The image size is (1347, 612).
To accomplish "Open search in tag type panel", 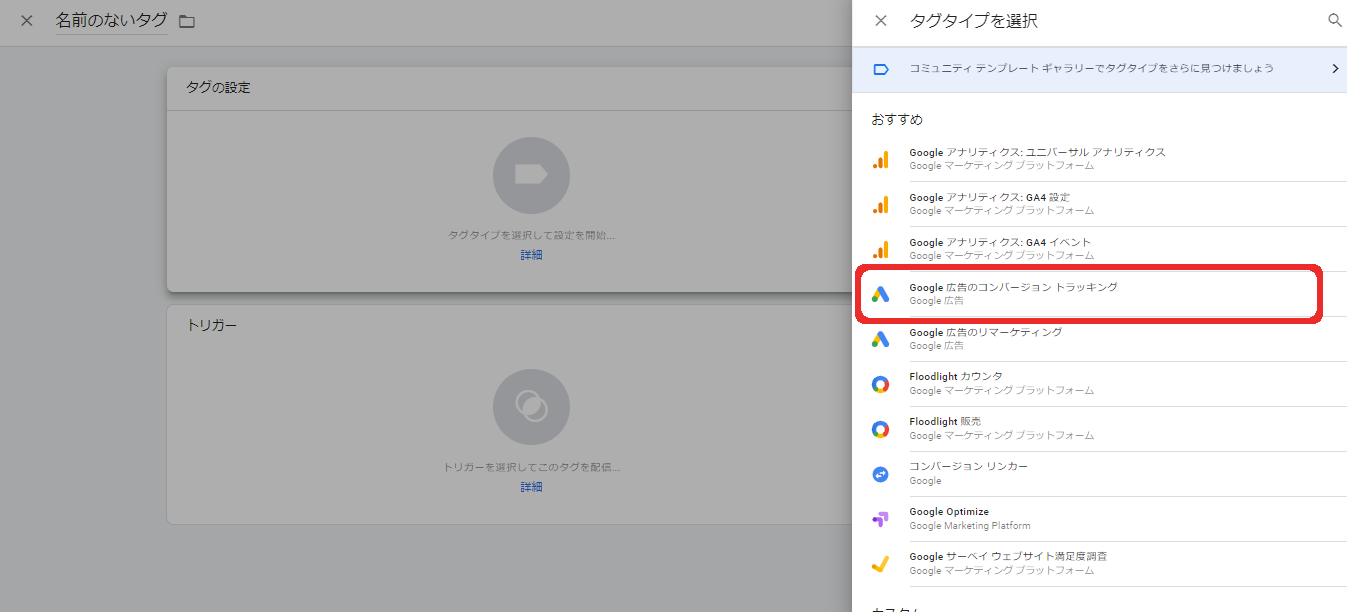I will 1334,21.
